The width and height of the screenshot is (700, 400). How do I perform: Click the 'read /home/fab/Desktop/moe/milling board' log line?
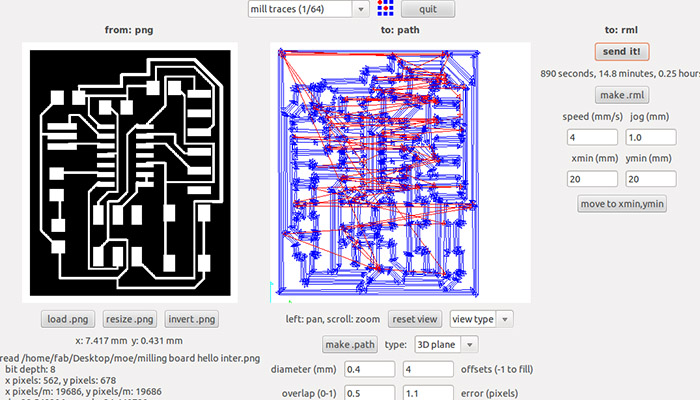130,358
